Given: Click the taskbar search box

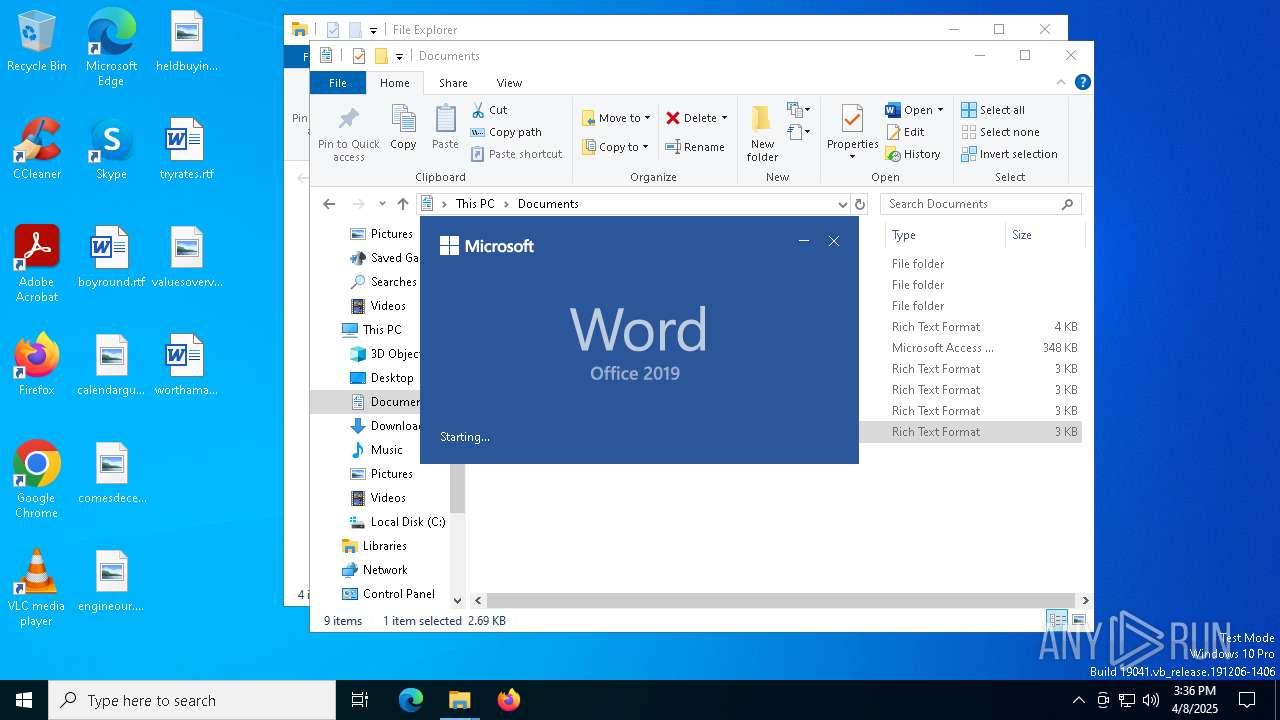Looking at the screenshot, I should tap(192, 700).
